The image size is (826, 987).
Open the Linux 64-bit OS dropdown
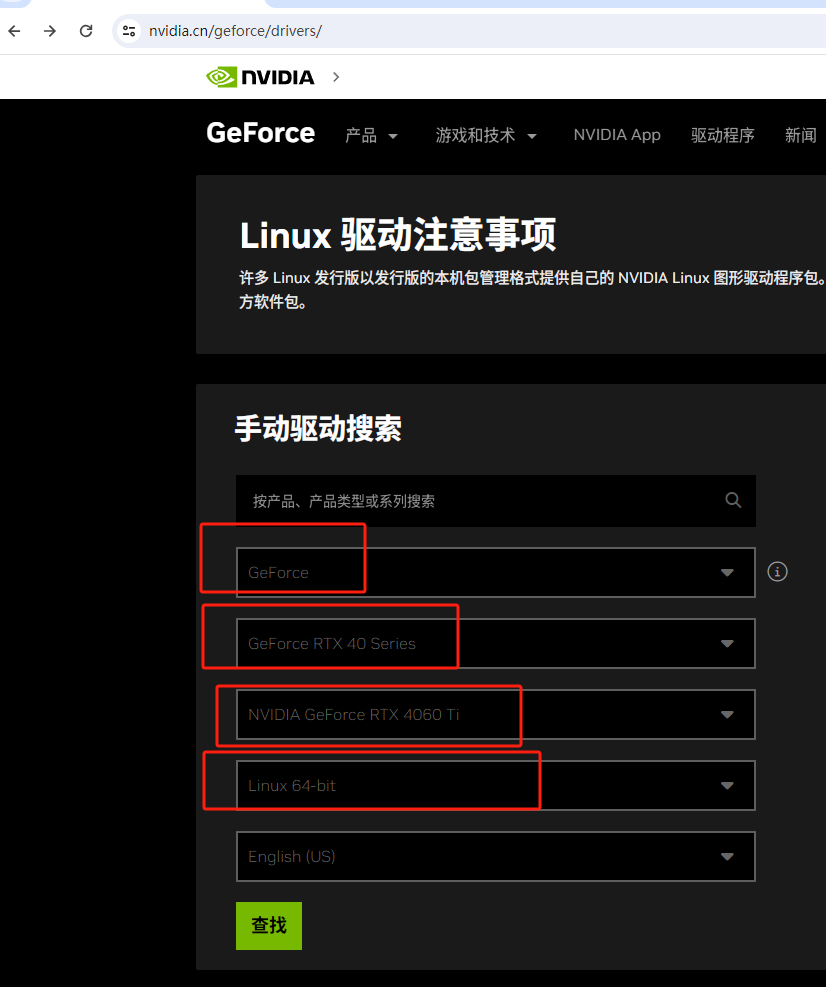click(495, 786)
